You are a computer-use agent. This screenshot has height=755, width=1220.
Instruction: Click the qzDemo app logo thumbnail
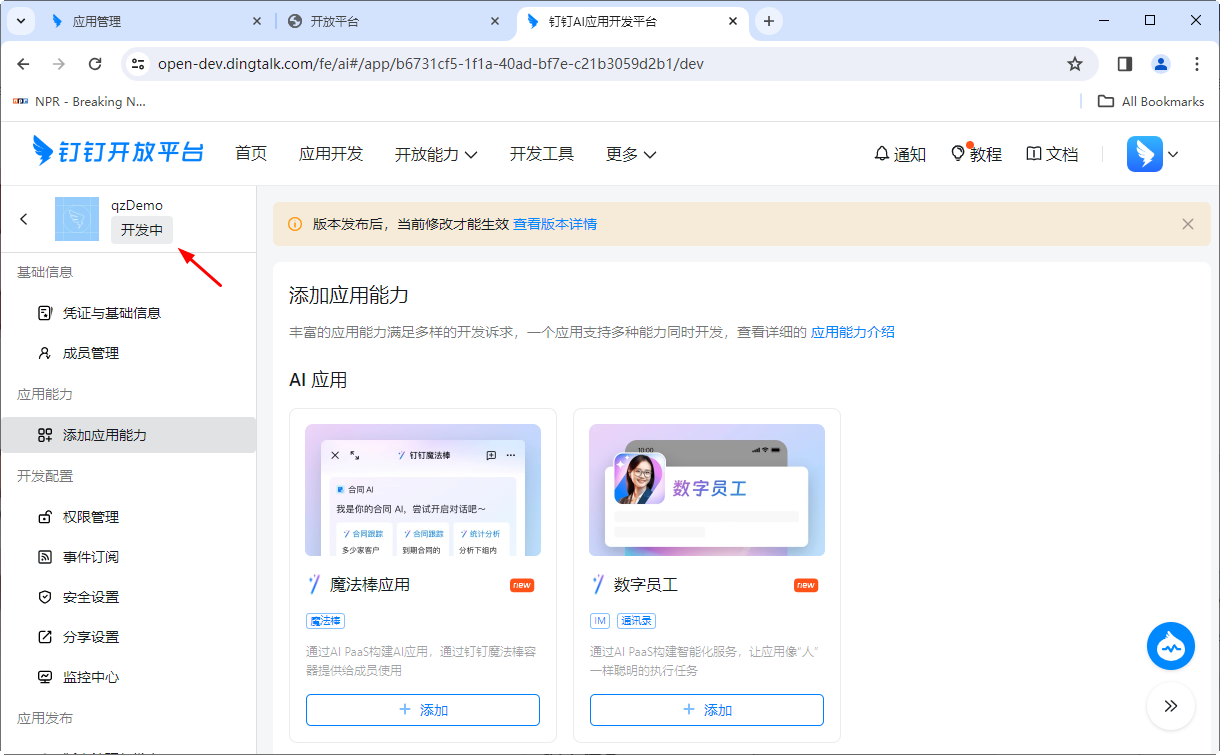77,219
